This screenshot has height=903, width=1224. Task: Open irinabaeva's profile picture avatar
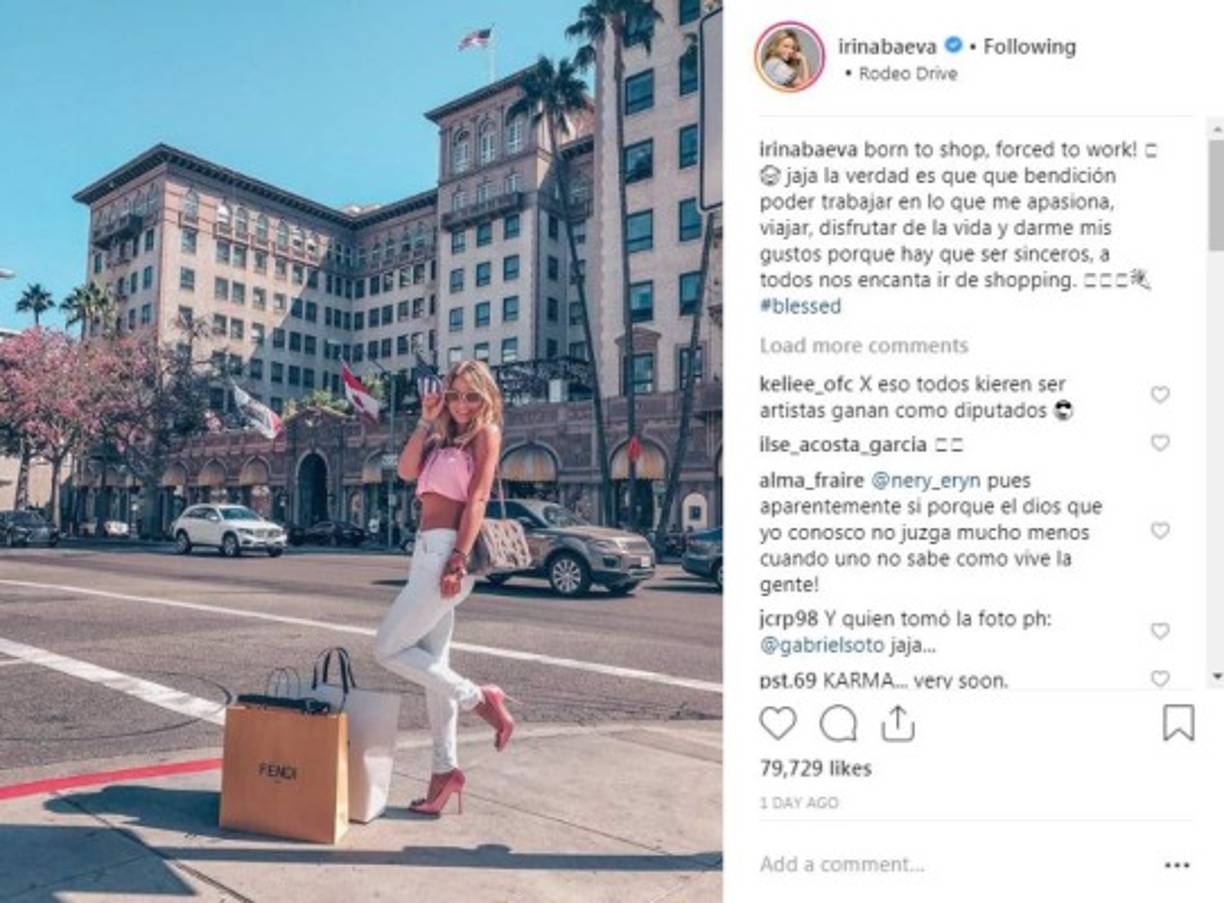790,57
